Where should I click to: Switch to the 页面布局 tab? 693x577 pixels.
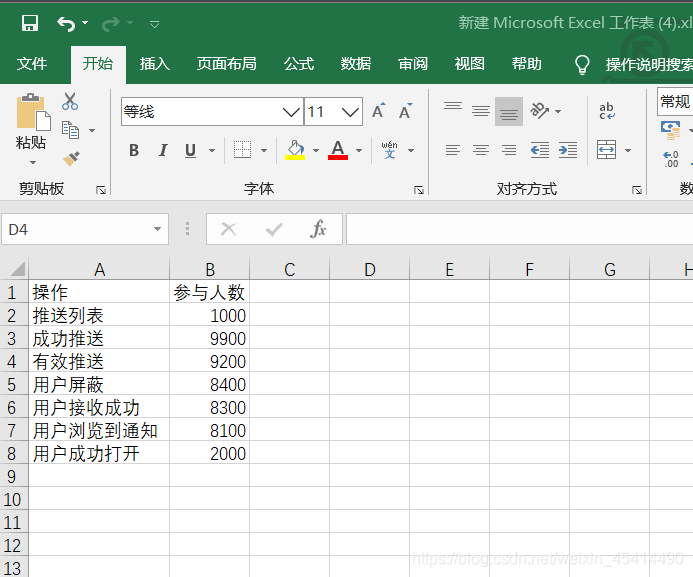[x=226, y=64]
